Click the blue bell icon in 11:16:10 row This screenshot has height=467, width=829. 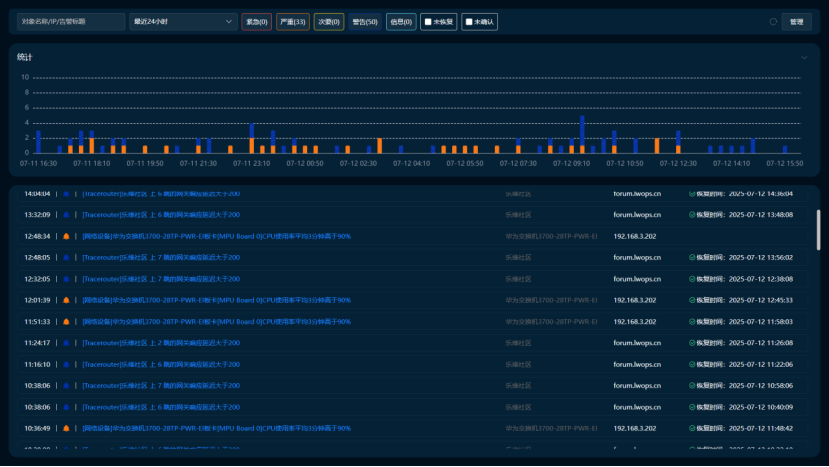(x=66, y=364)
